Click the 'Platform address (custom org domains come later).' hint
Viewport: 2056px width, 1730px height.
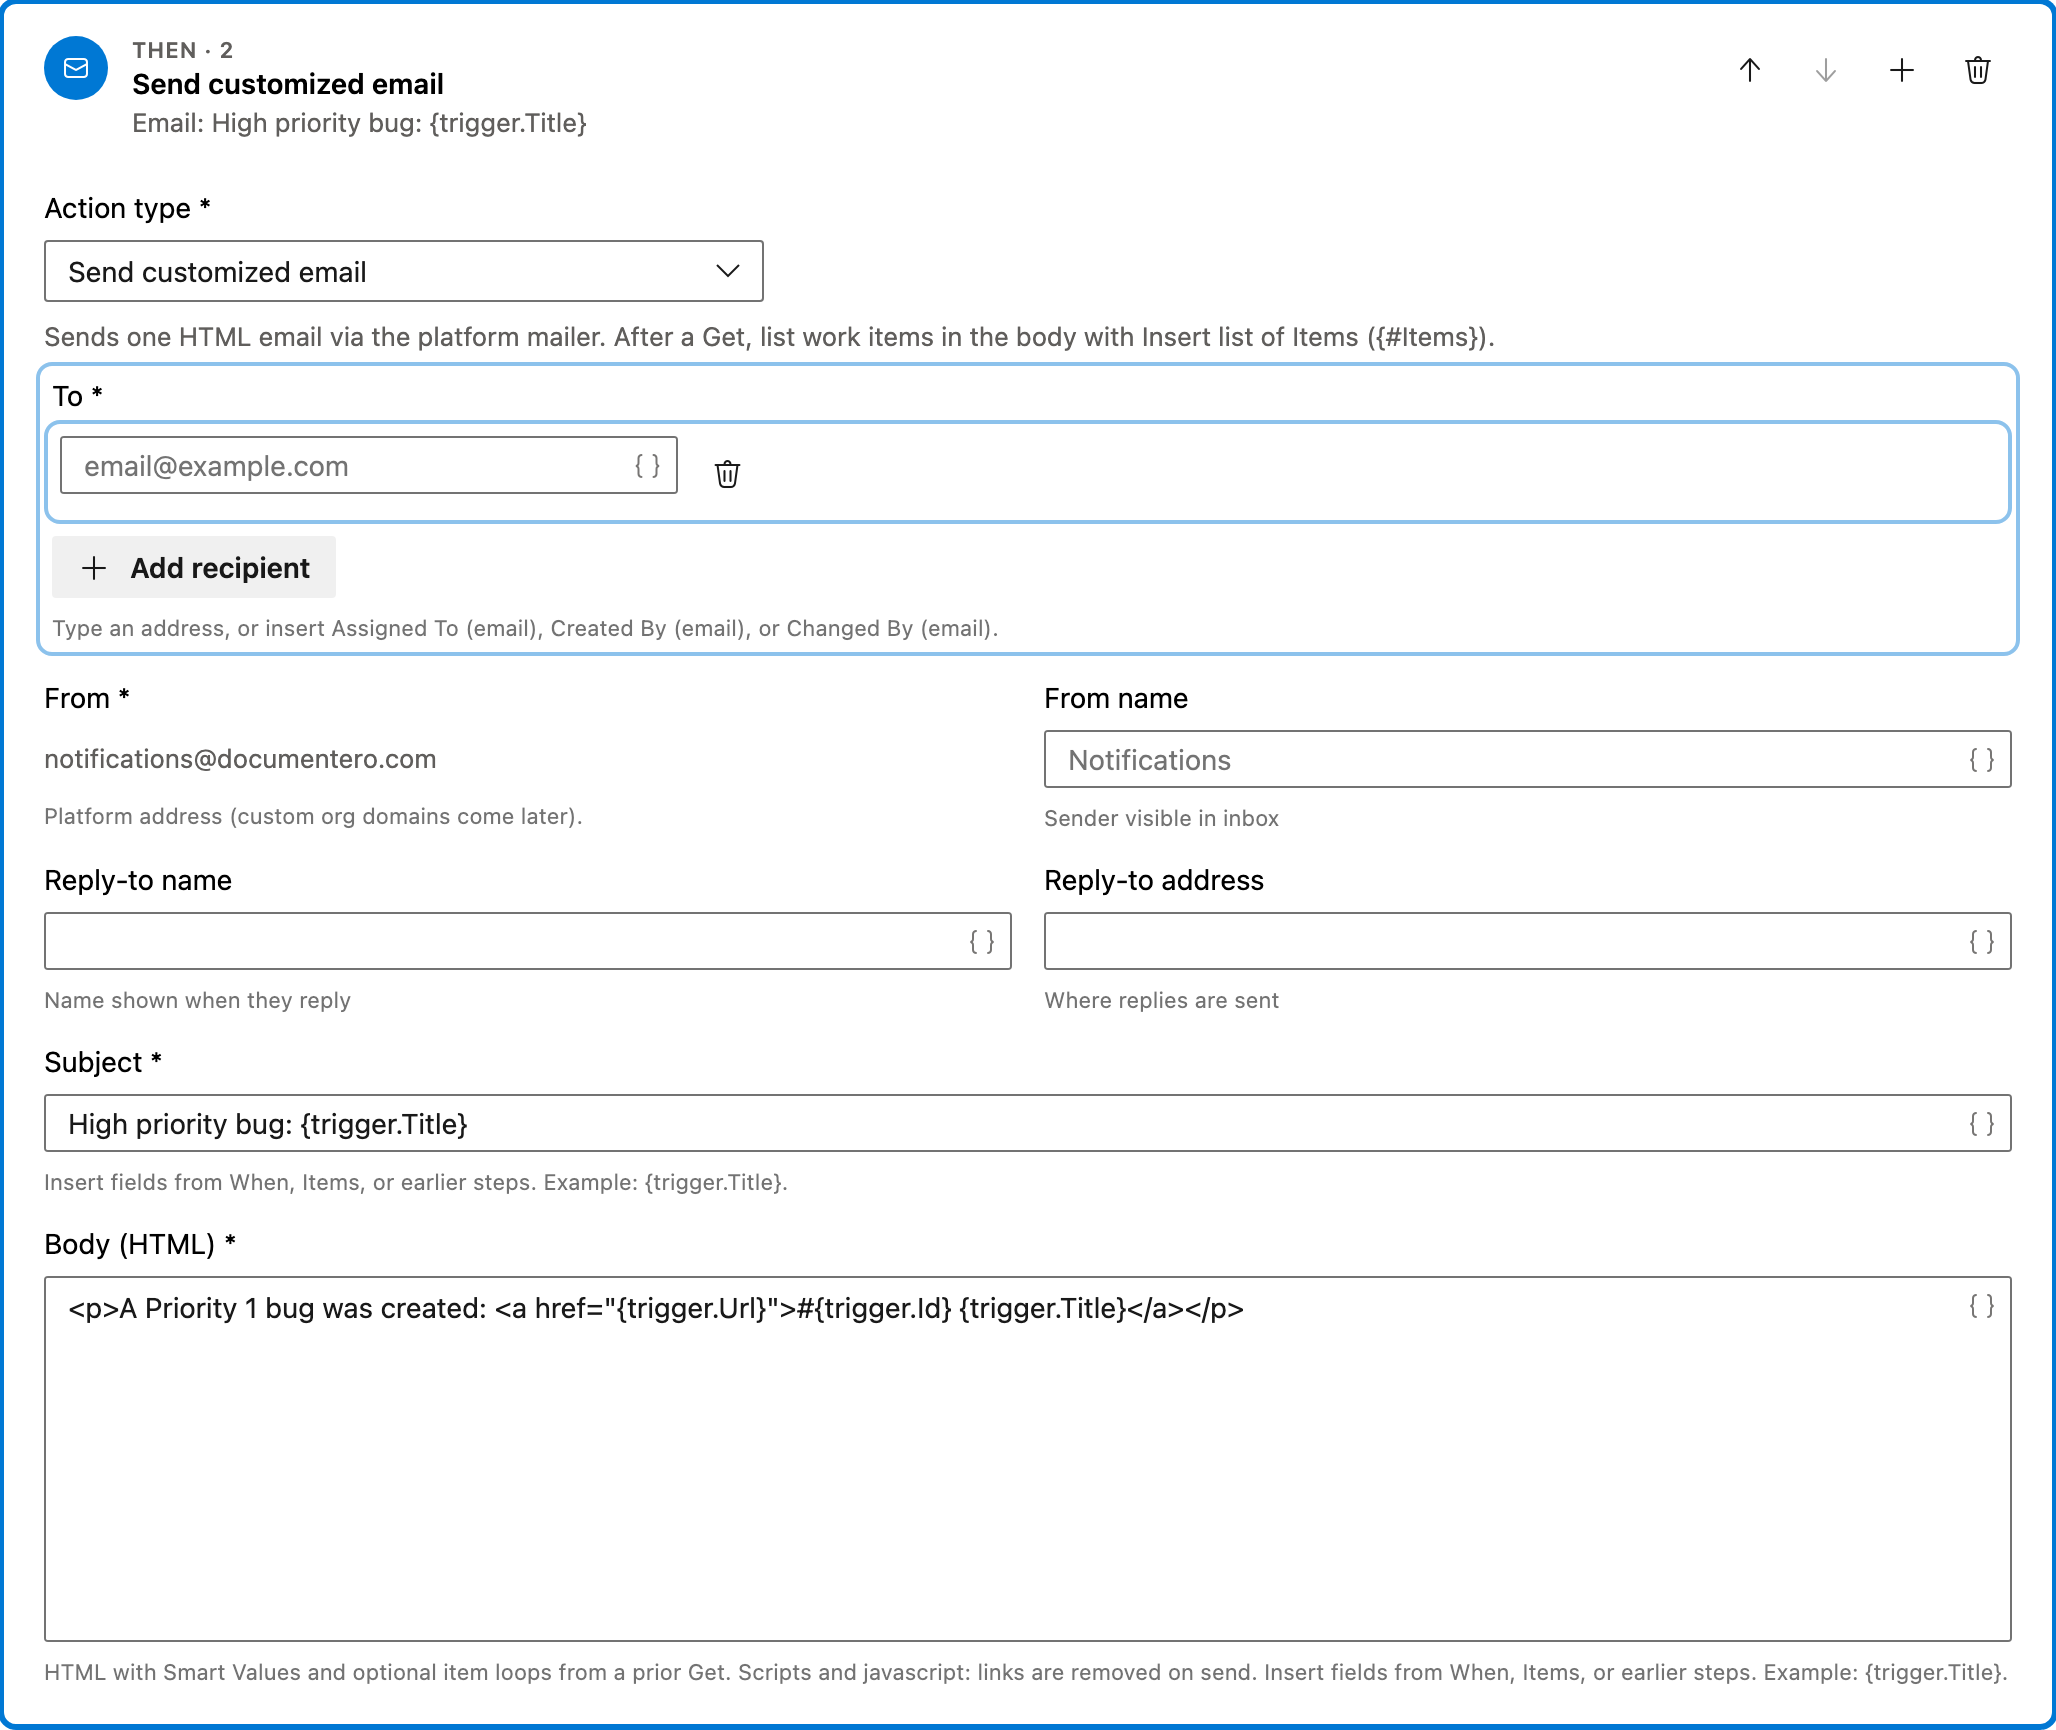[314, 816]
